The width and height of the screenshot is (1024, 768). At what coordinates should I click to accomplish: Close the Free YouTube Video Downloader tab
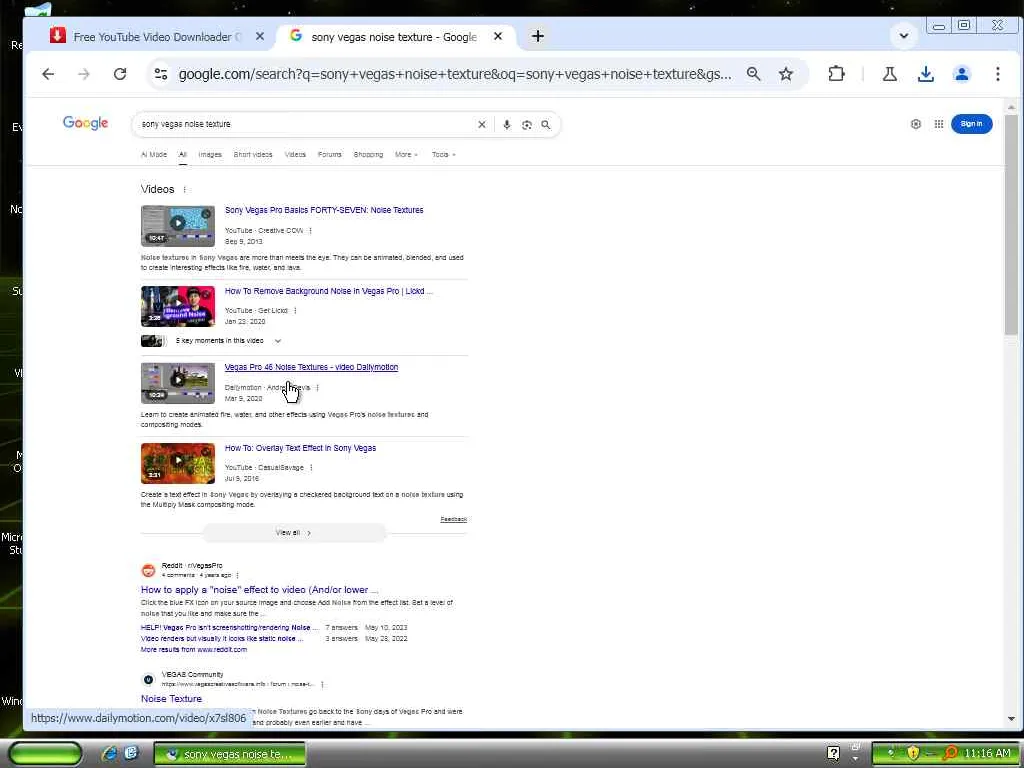tap(260, 37)
